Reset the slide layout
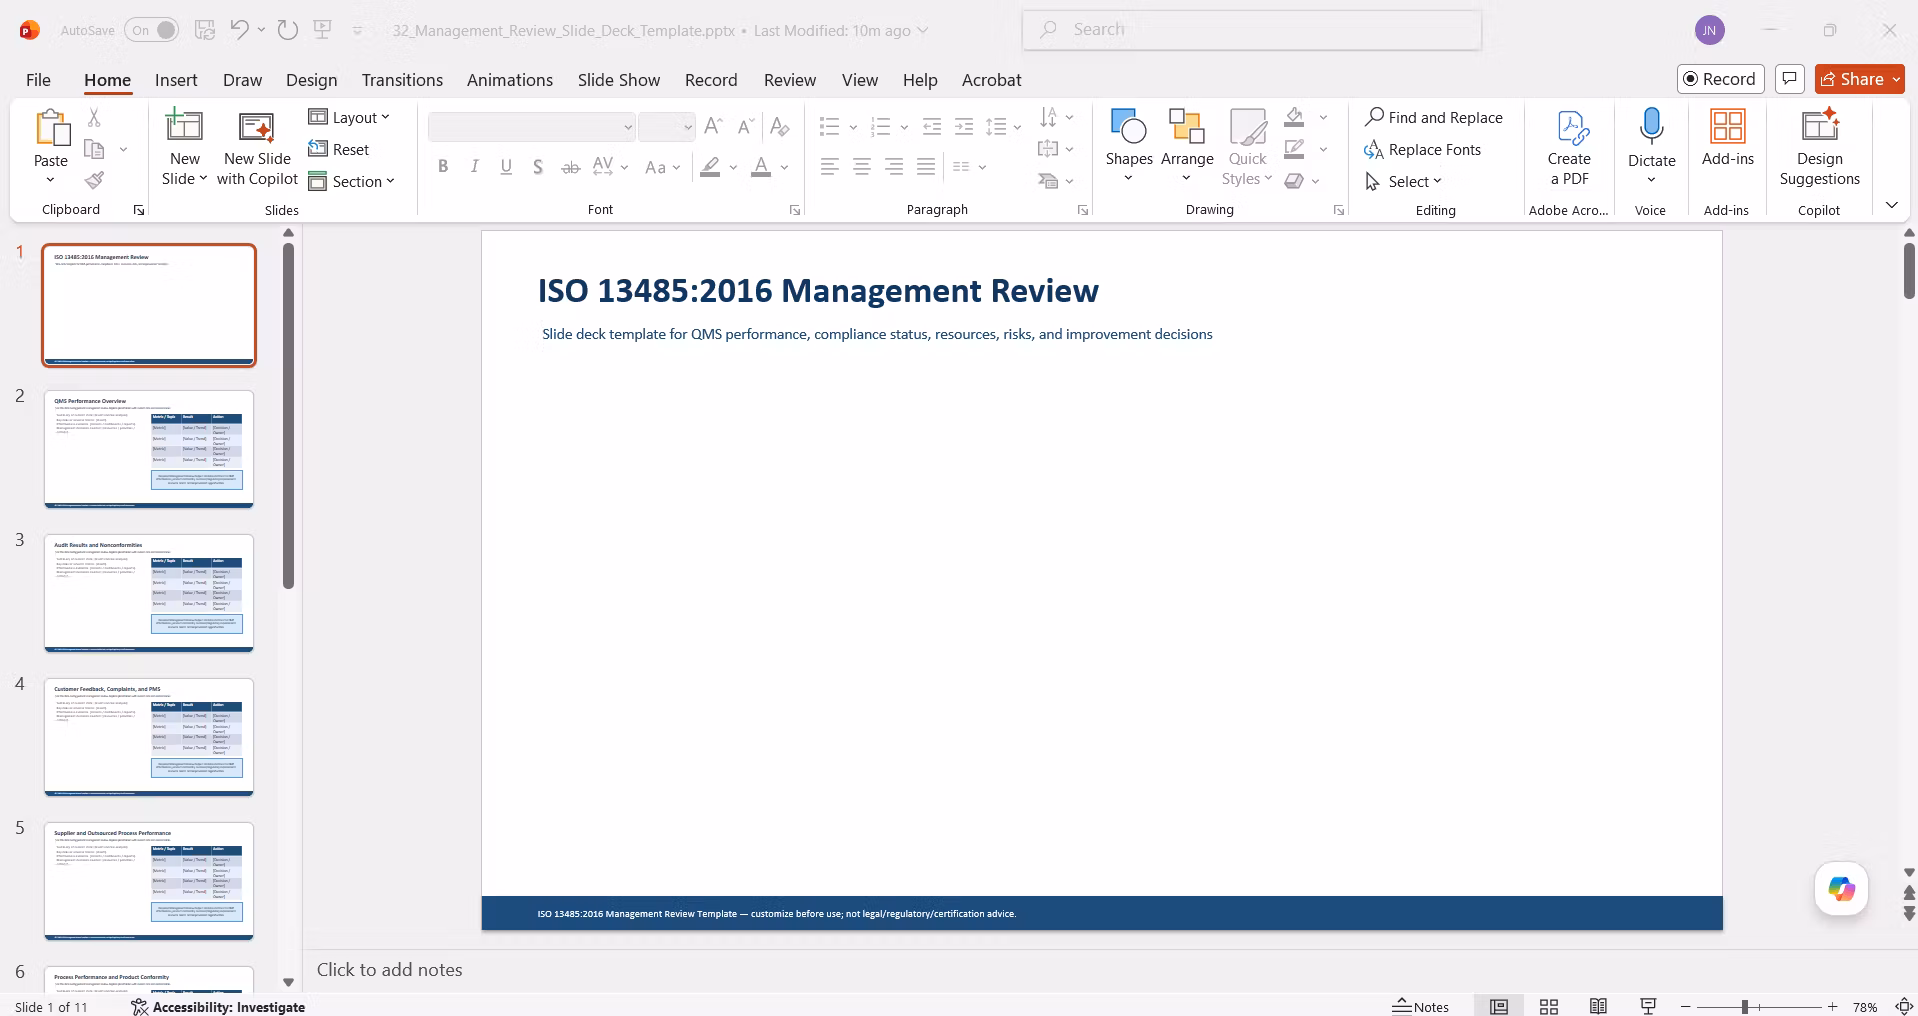Screen dimensions: 1918x1016 [339, 149]
